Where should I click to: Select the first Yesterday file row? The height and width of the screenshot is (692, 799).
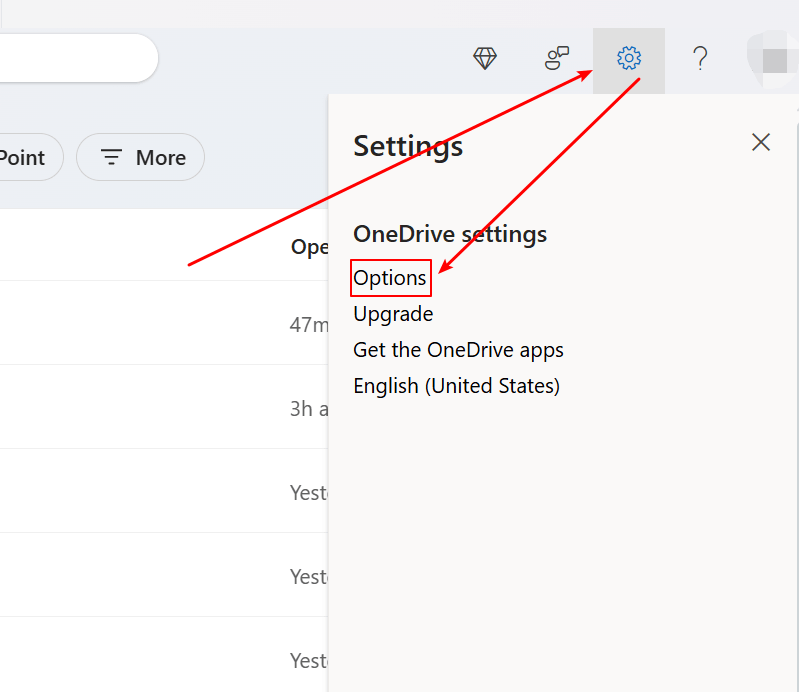(x=164, y=491)
